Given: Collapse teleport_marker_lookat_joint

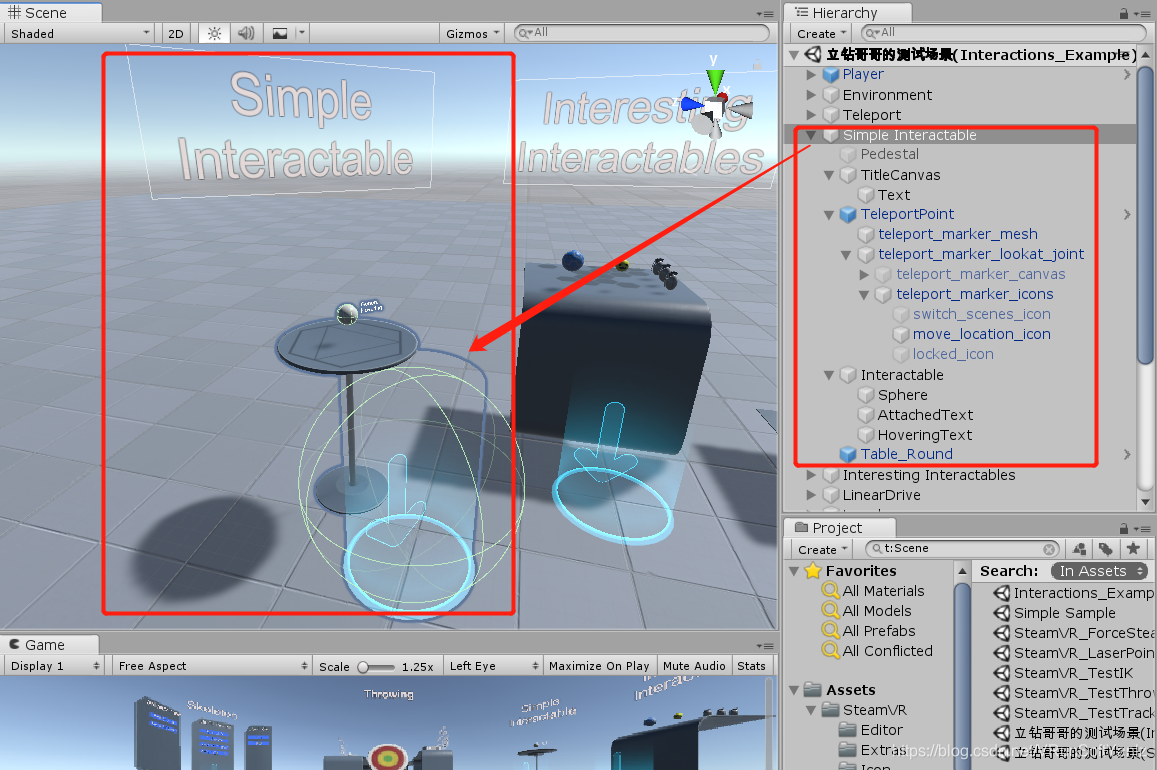Looking at the screenshot, I should [847, 254].
